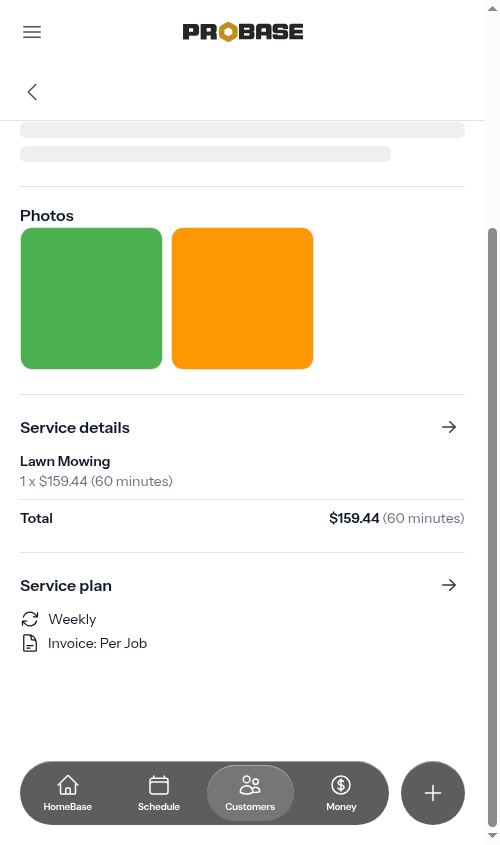
Task: Open the orange photo thumbnail
Action: tap(242, 299)
